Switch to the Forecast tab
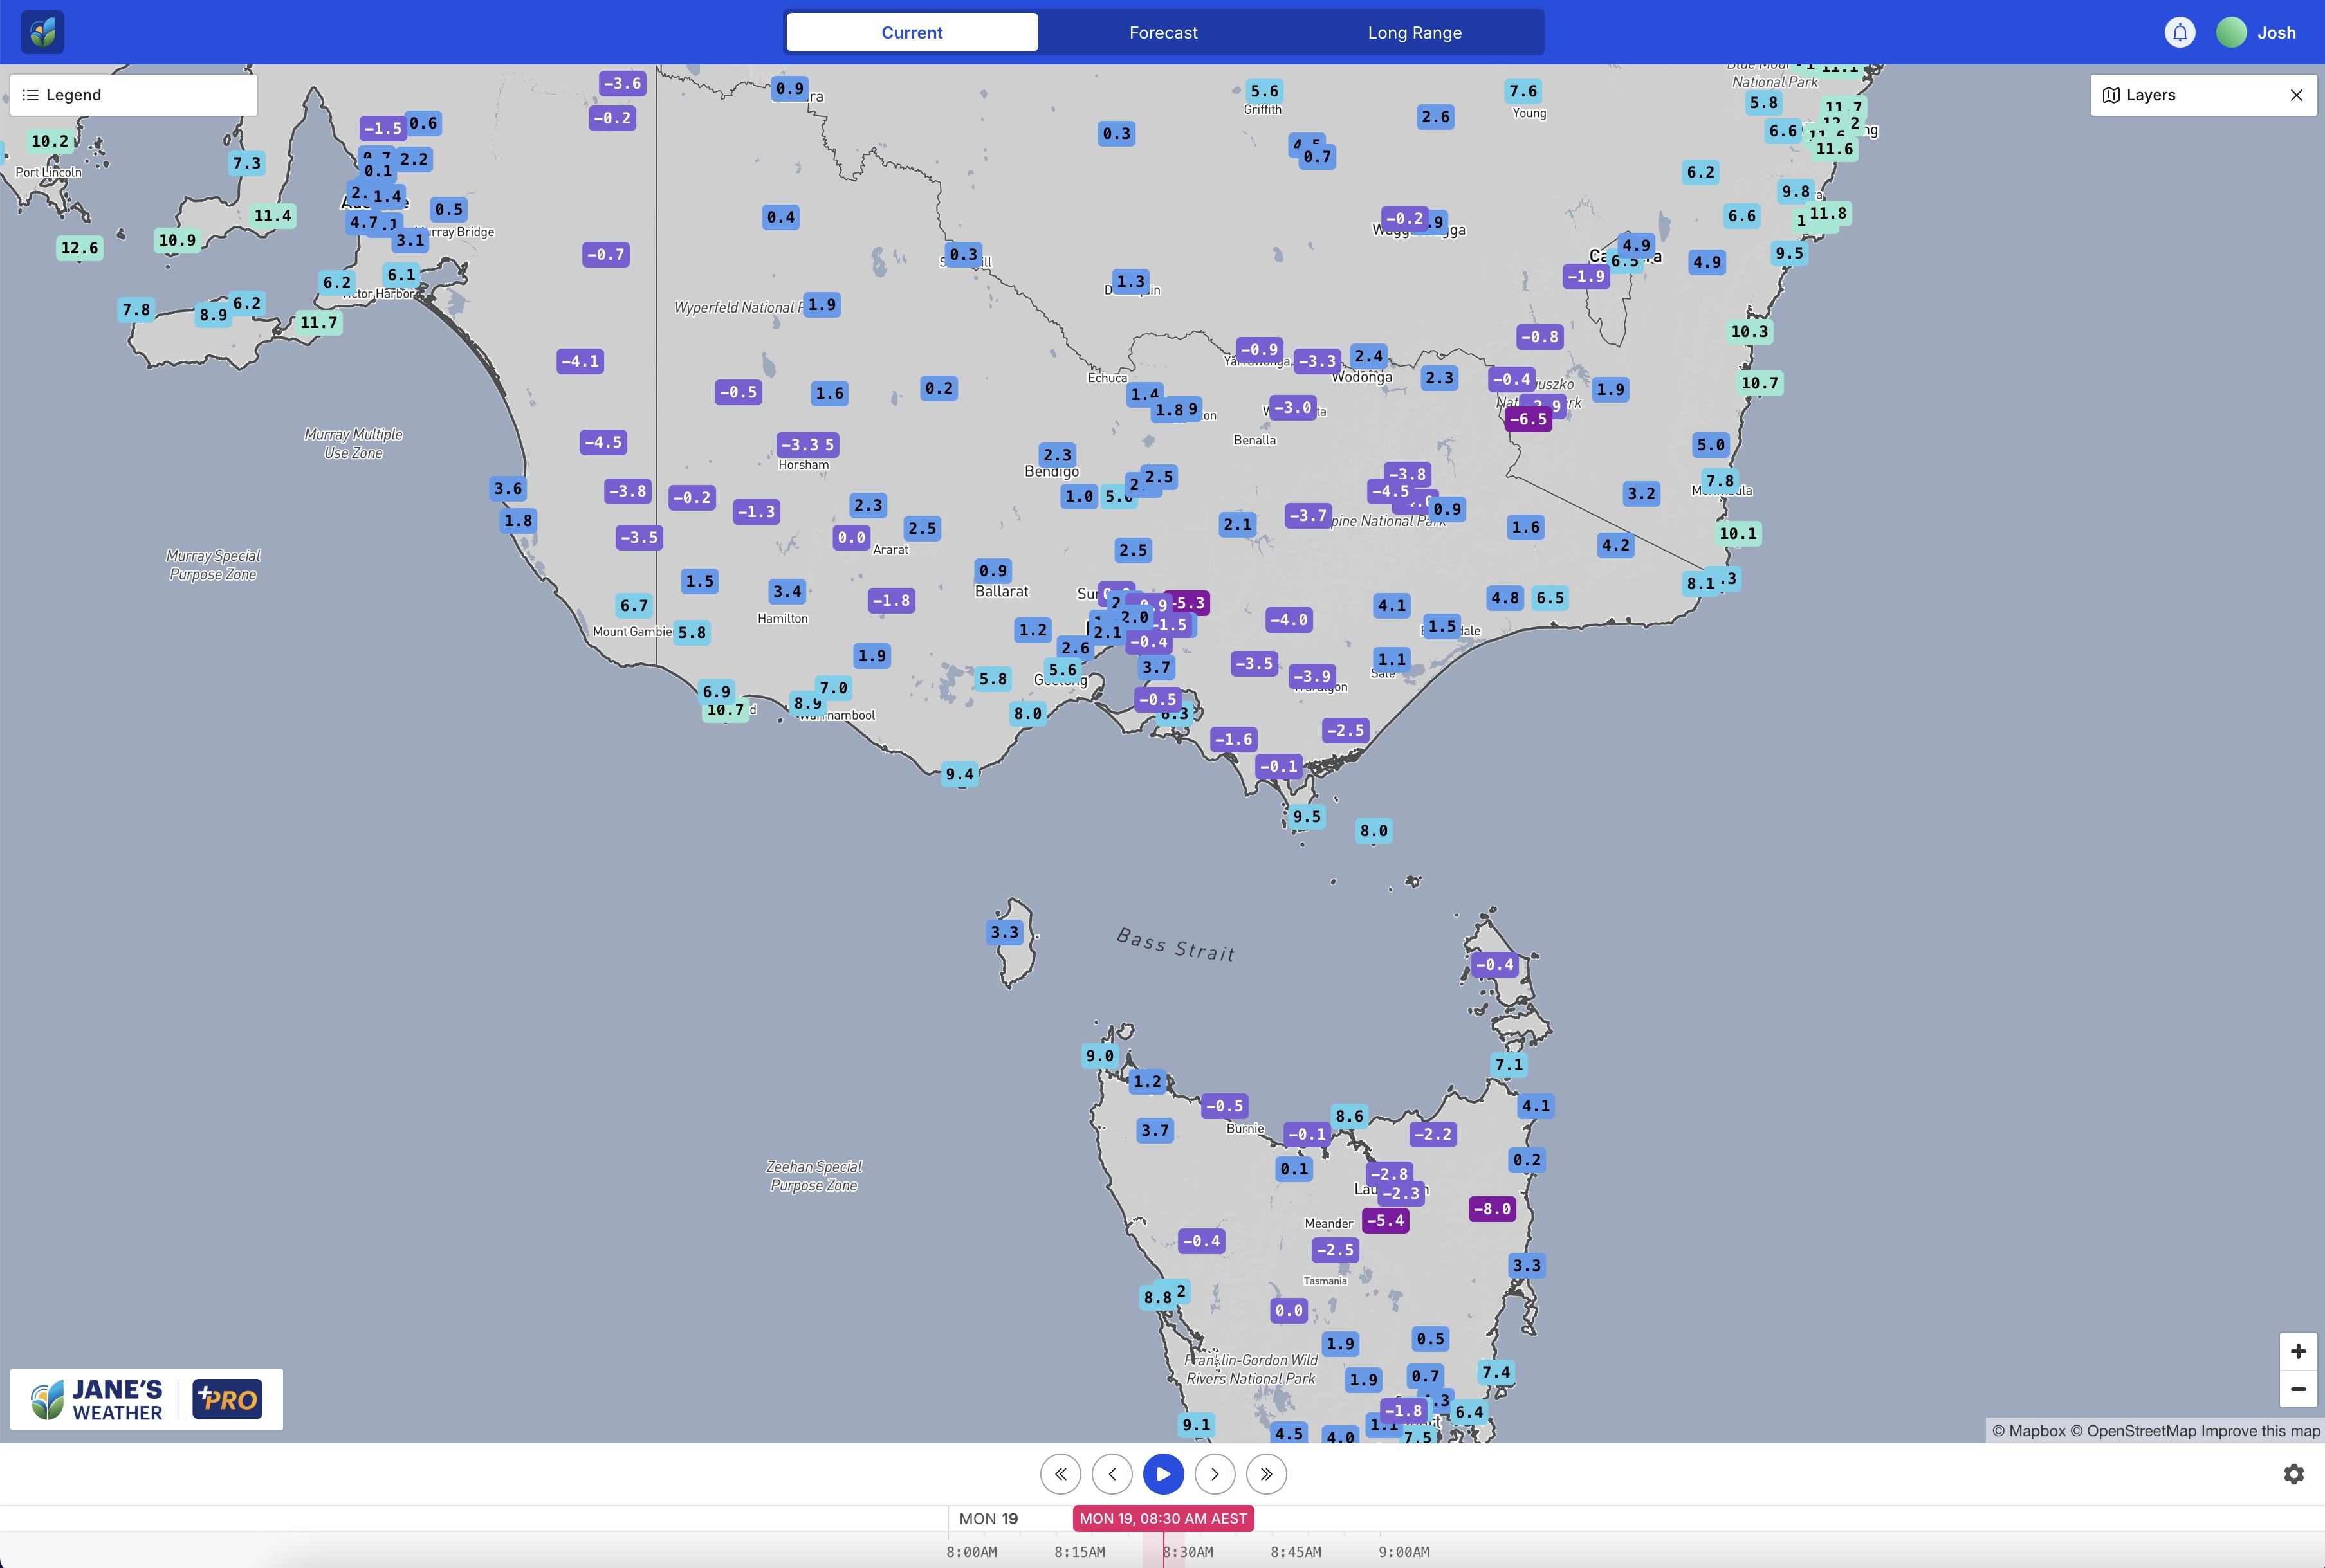2325x1568 pixels. click(1163, 32)
